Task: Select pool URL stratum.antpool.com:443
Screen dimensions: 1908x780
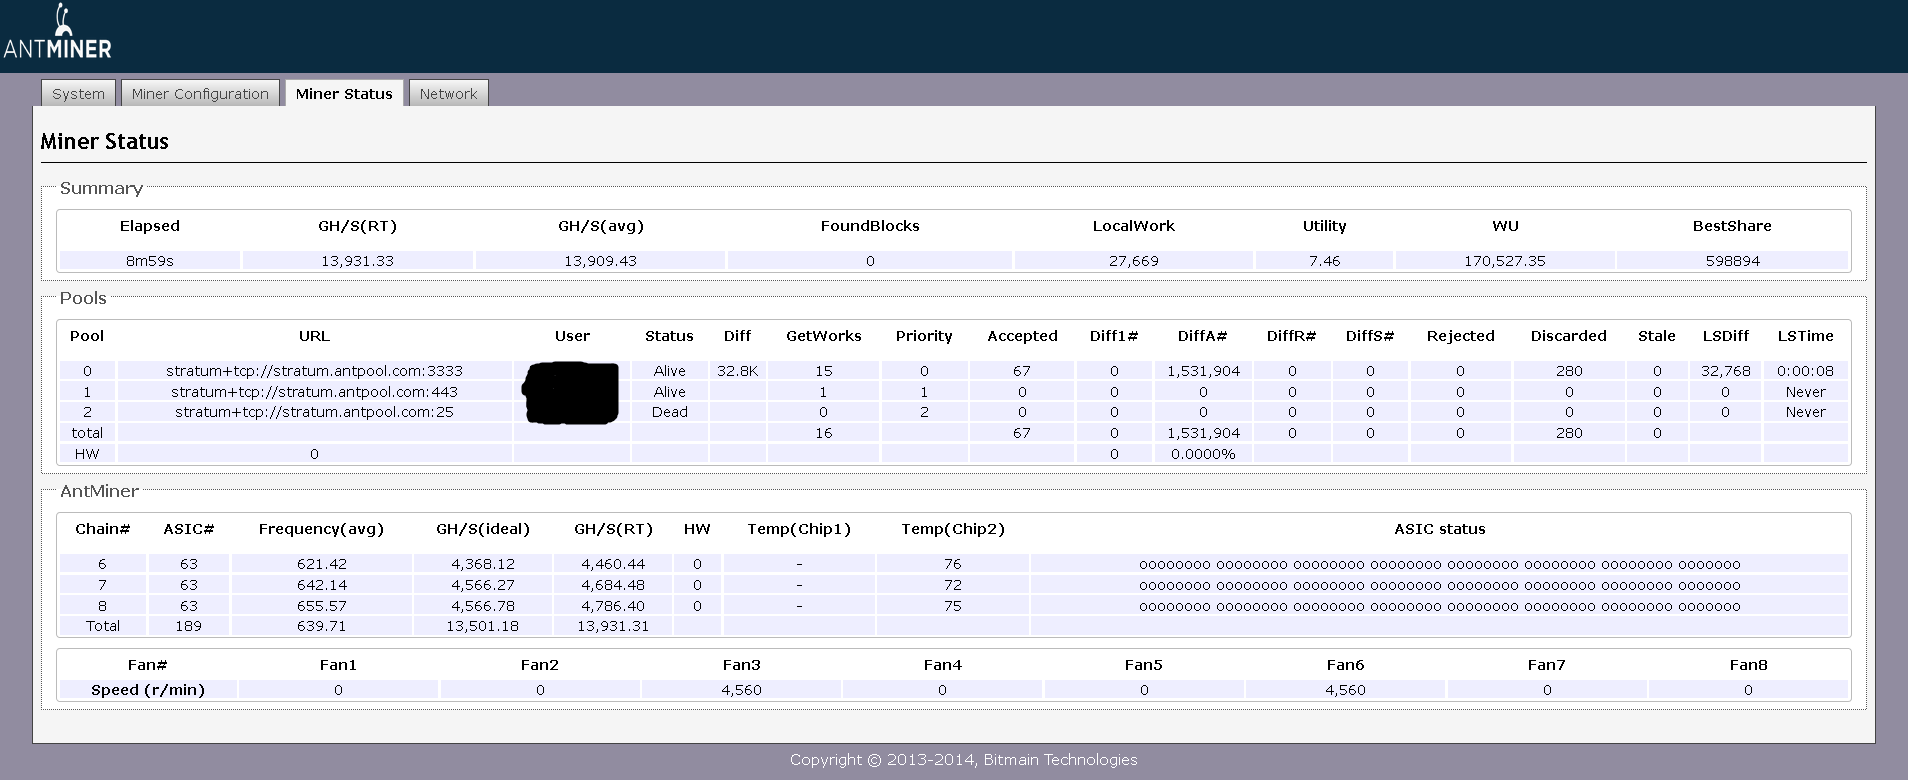Action: coord(314,392)
